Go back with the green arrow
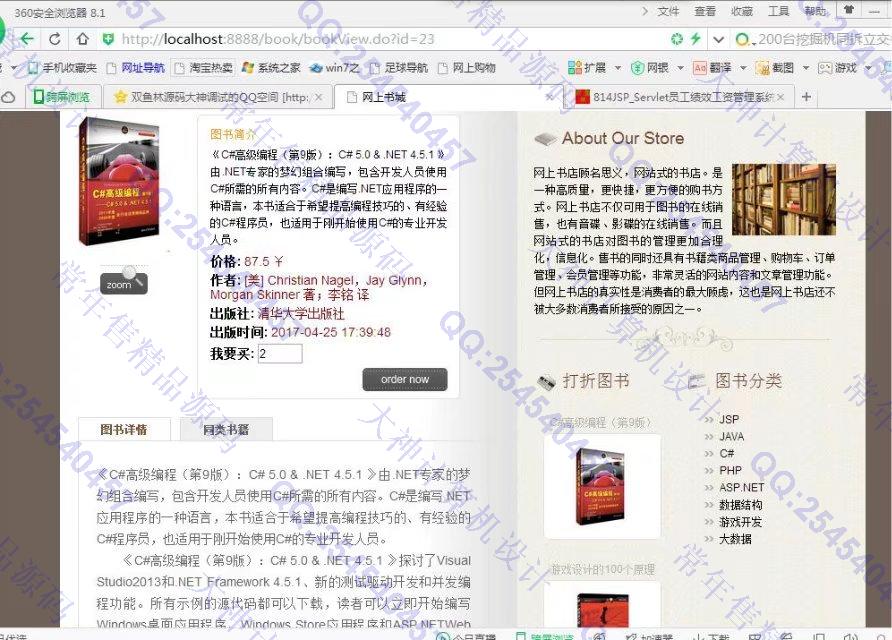The width and height of the screenshot is (892, 640). point(27,39)
